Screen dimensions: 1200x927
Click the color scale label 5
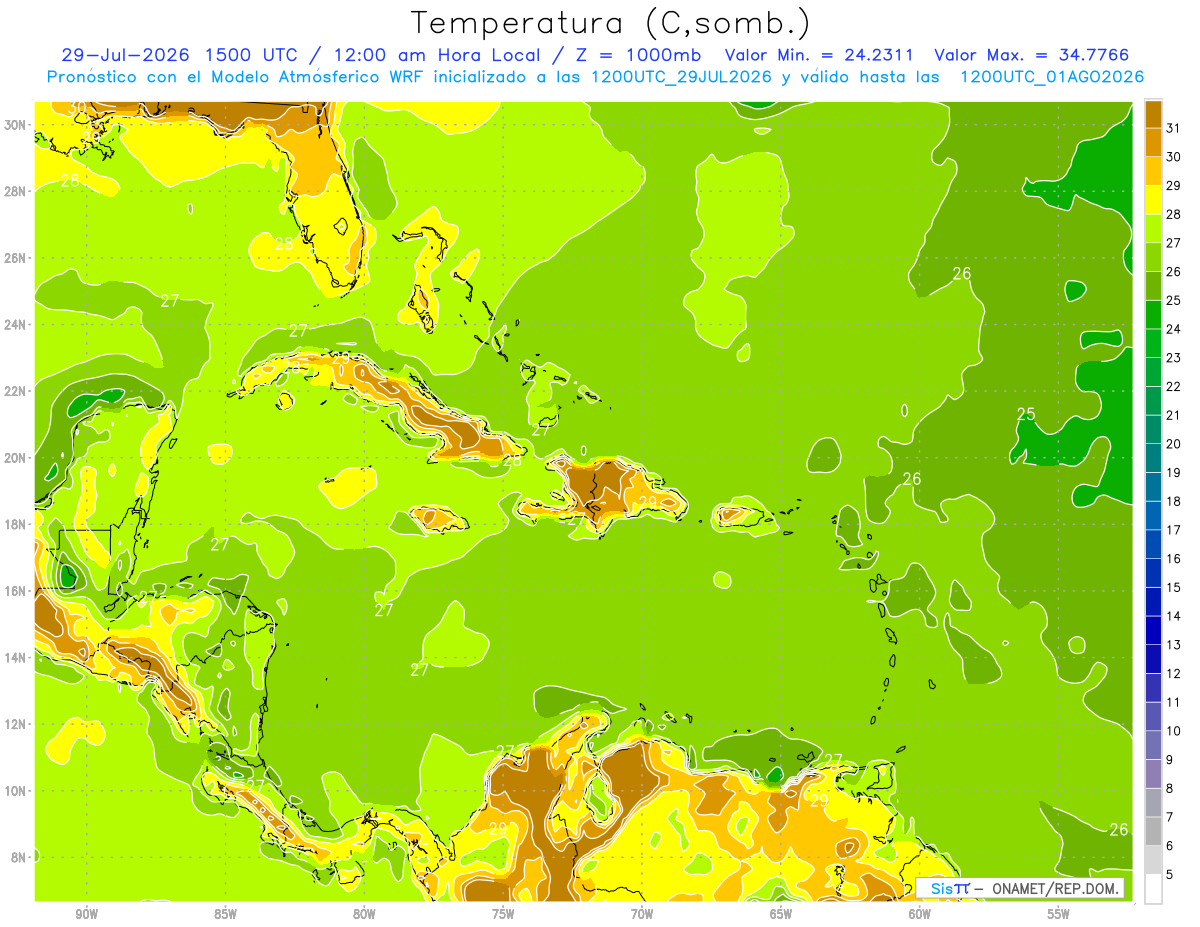1170,874
